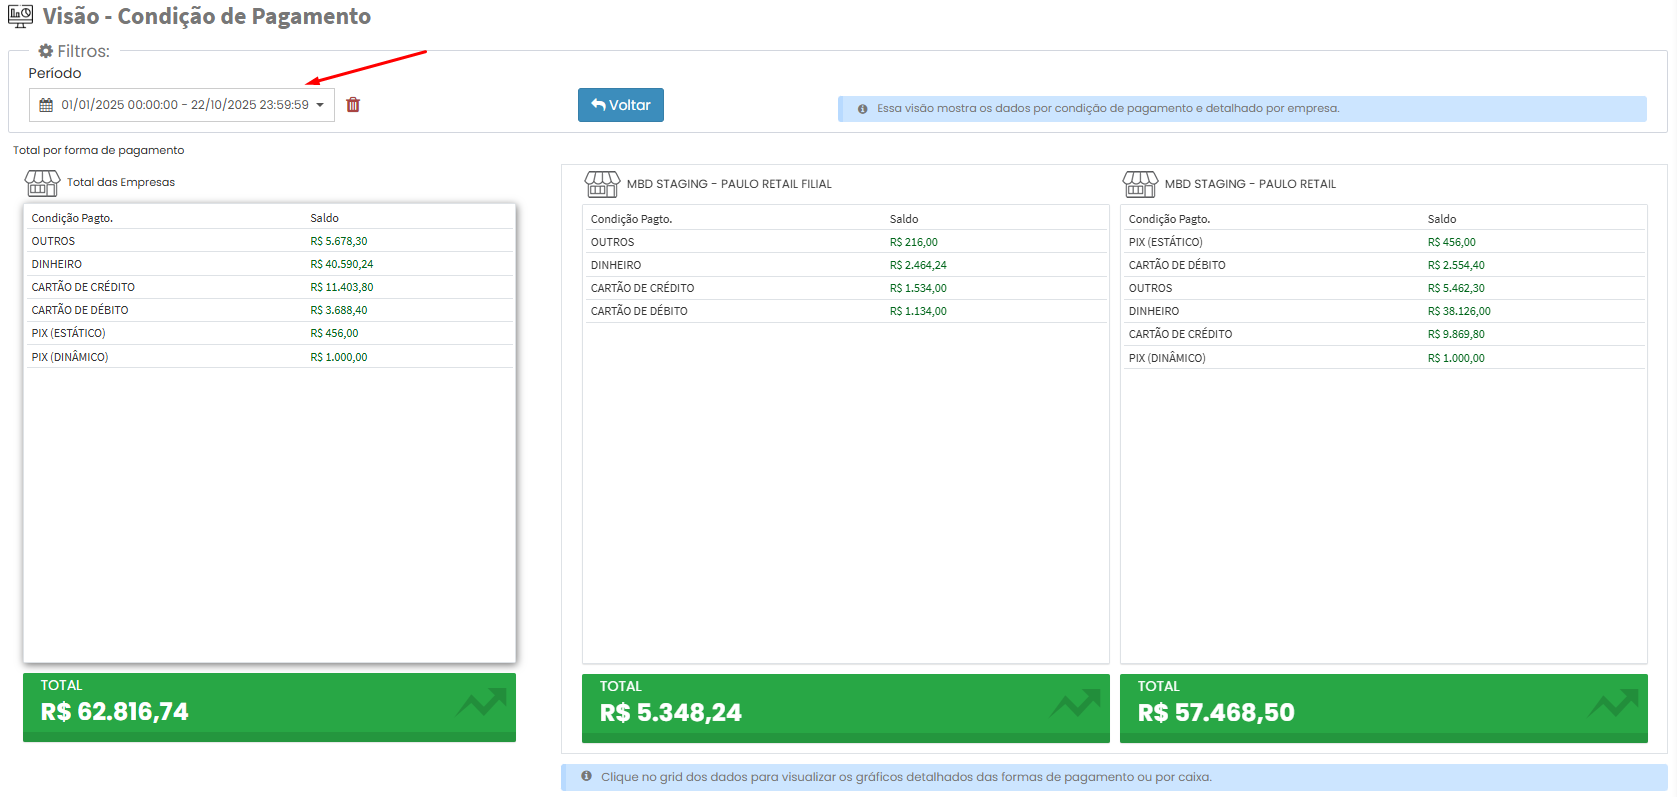Screen dimensions: 1677x797
Task: Click store icon for PAULO RETAIL FILIAL
Action: [x=602, y=184]
